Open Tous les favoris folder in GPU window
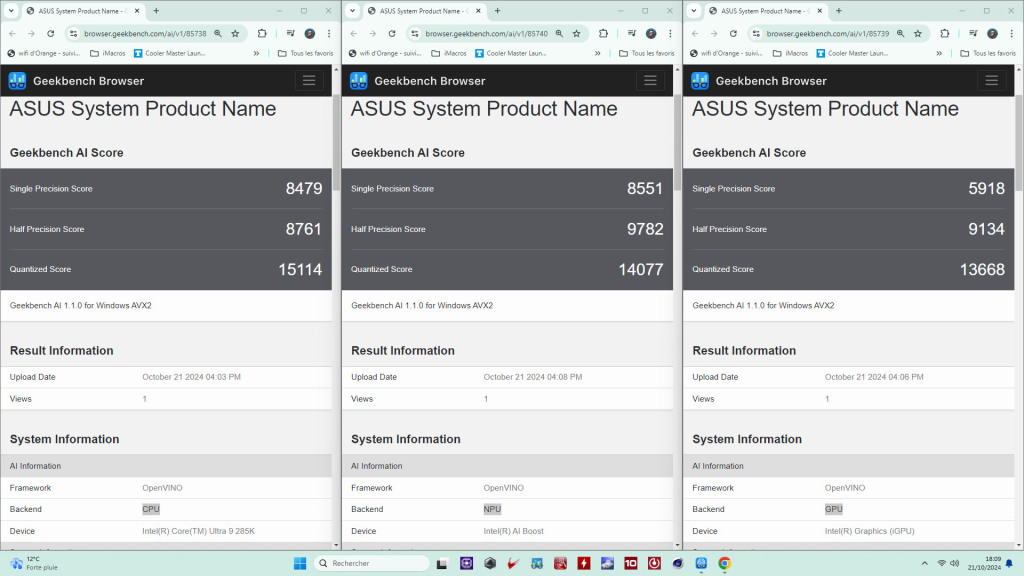This screenshot has width=1024, height=576. click(x=987, y=54)
